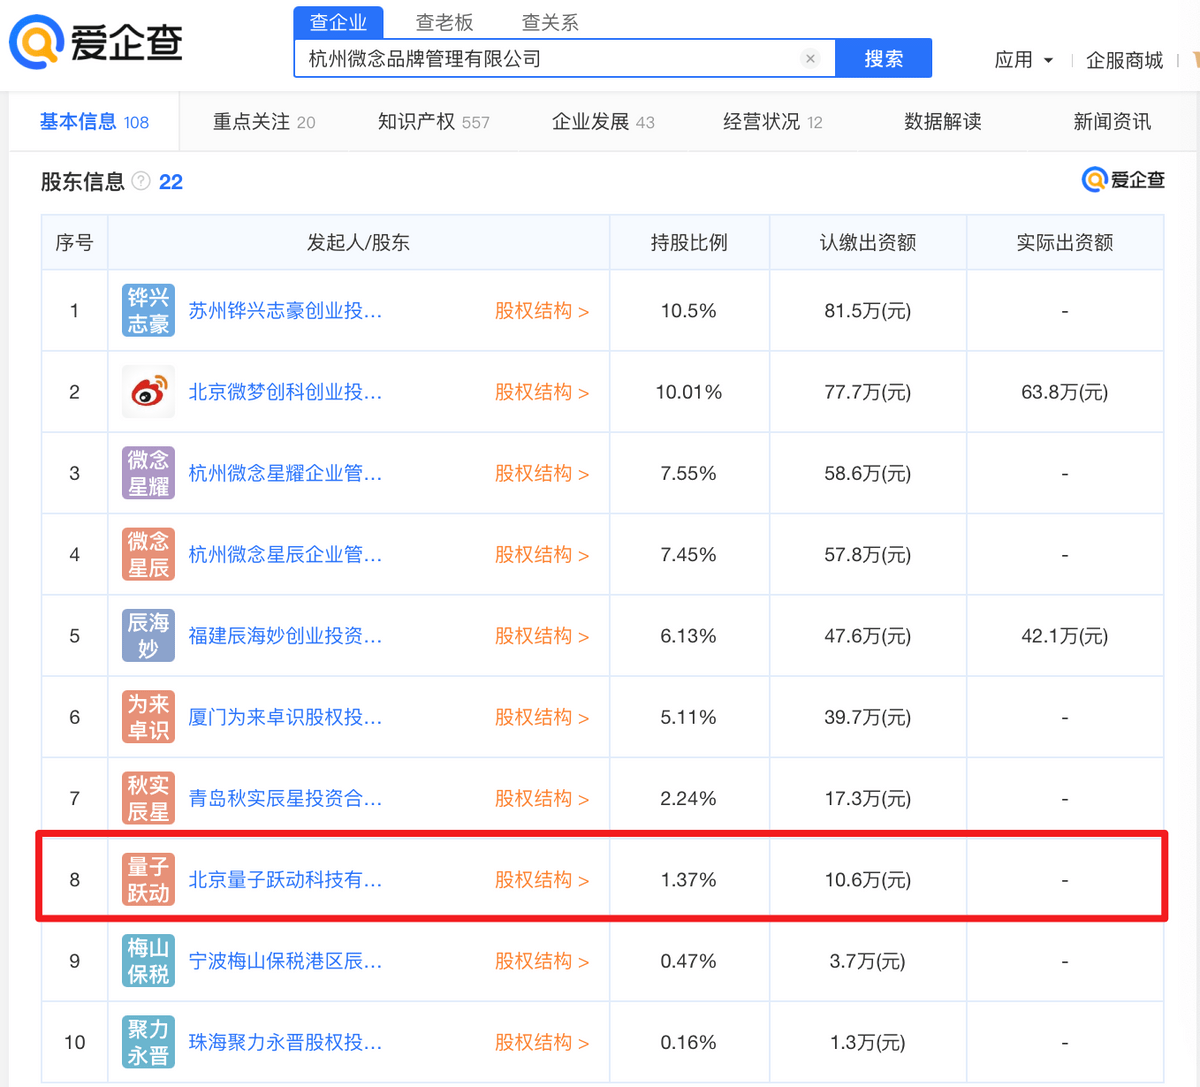
Task: Click the 梅山保税 teal logo badge
Action: point(148,961)
